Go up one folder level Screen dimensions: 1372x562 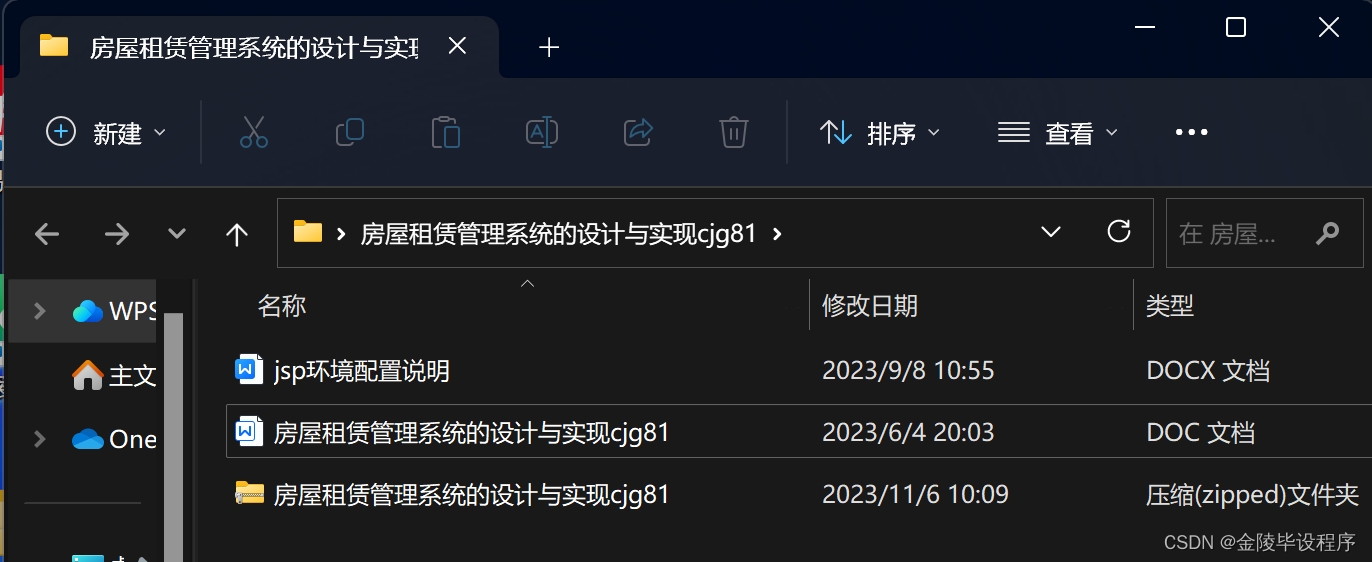[237, 234]
